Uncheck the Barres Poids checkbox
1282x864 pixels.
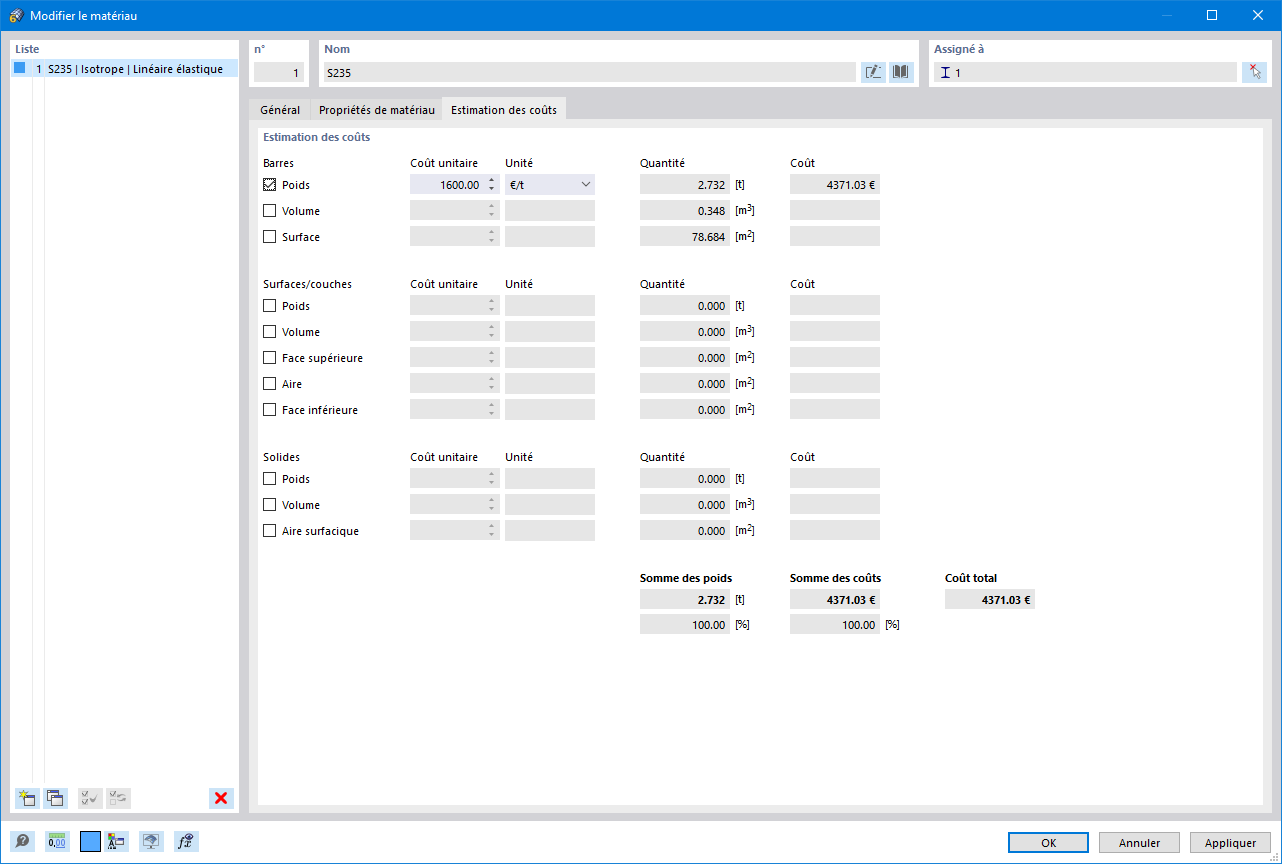pyautogui.click(x=270, y=185)
